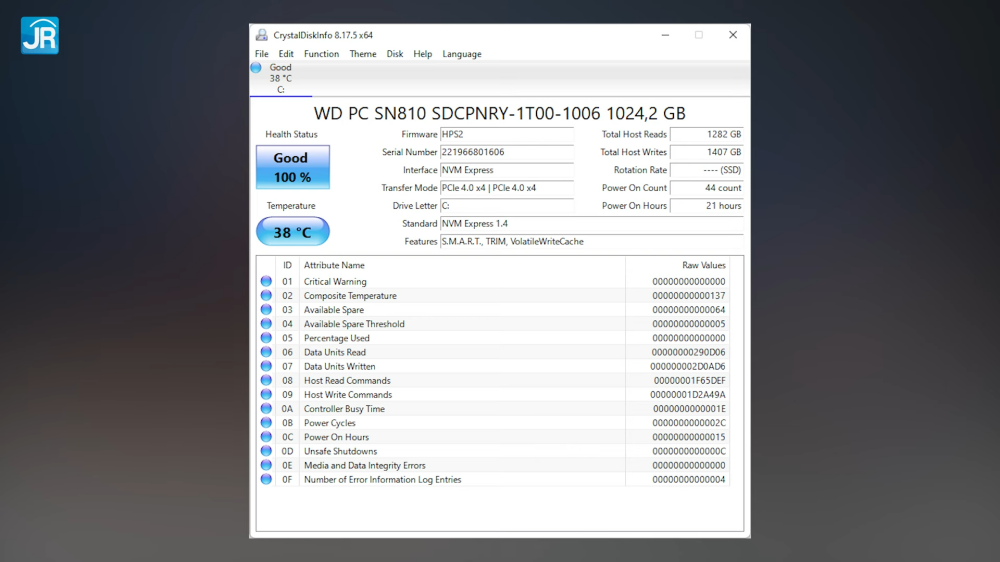Click the Serial Number field
The height and width of the screenshot is (562, 1000).
[x=506, y=152]
